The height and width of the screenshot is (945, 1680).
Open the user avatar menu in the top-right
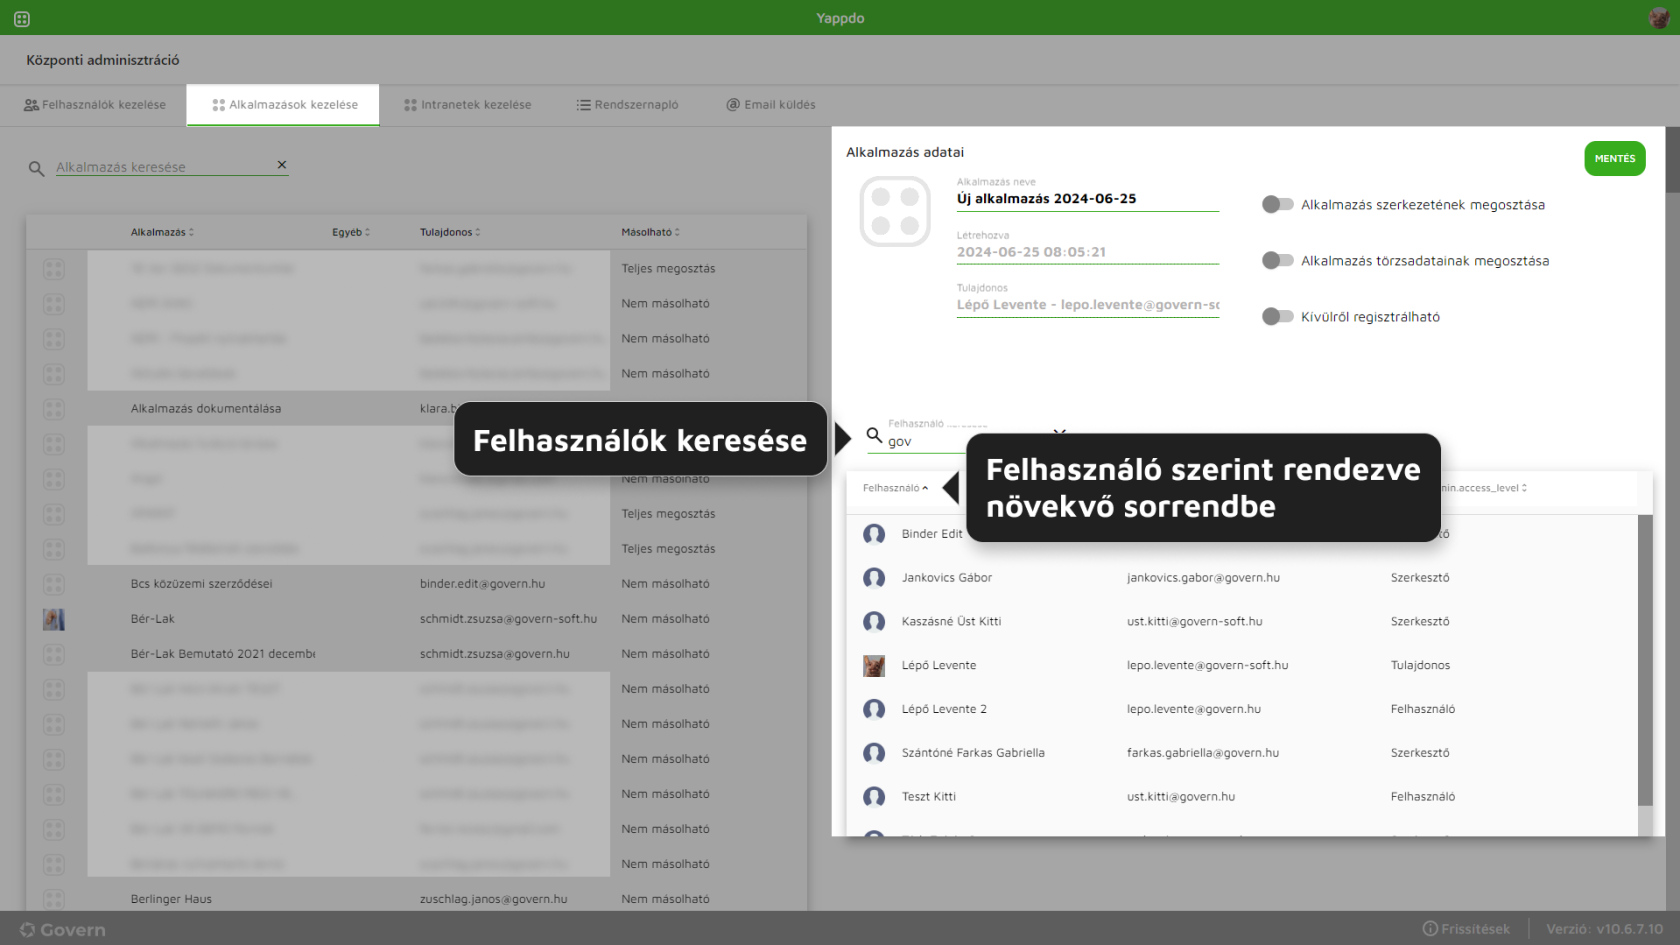(1658, 17)
